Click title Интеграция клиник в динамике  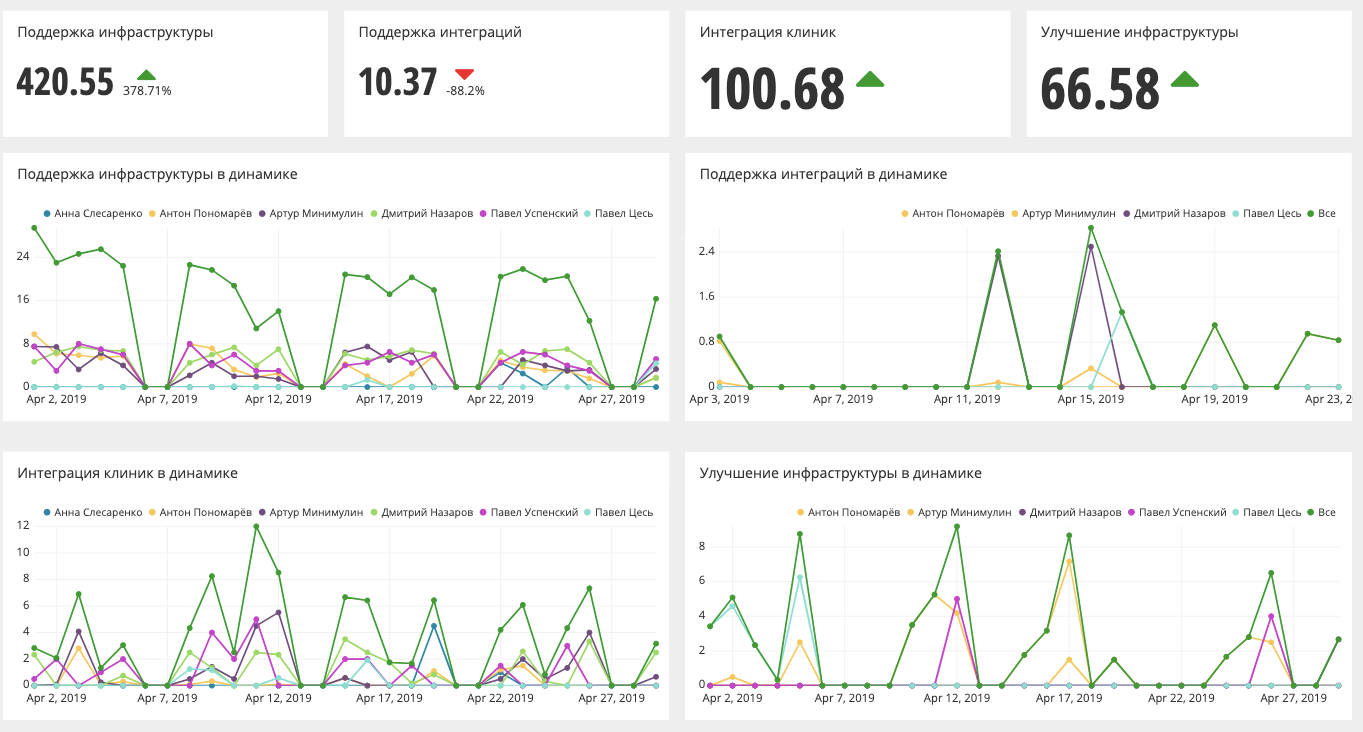[127, 473]
